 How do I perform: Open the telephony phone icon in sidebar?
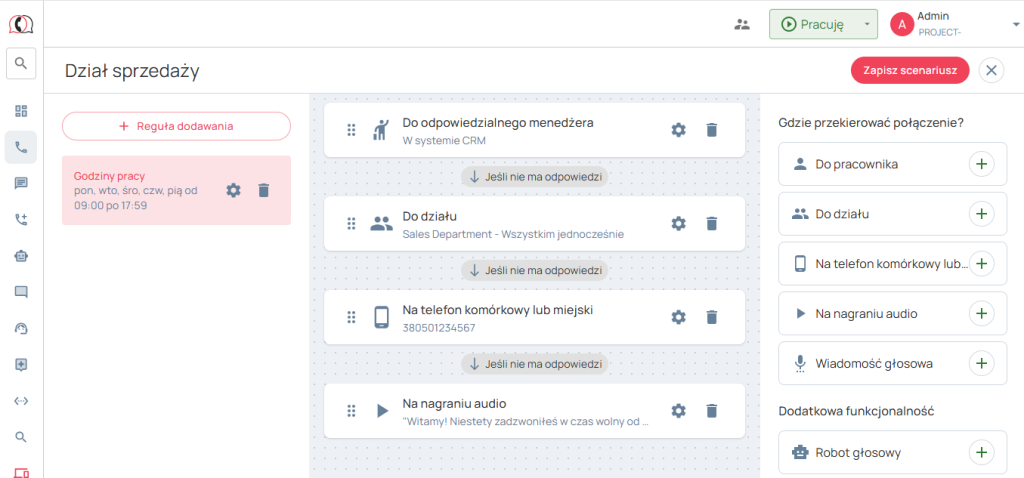[21, 147]
